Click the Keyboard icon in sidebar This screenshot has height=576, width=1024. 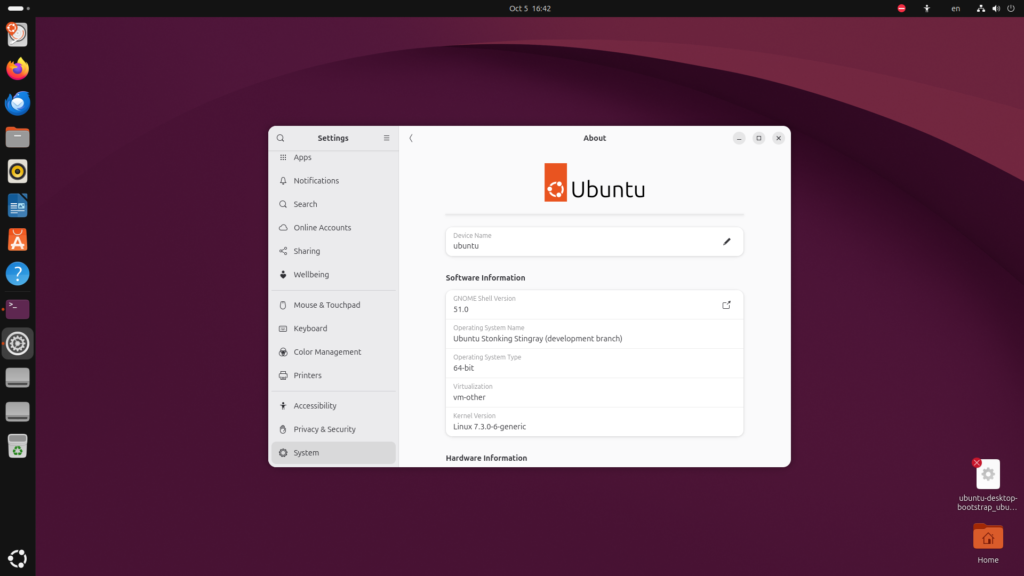(283, 328)
